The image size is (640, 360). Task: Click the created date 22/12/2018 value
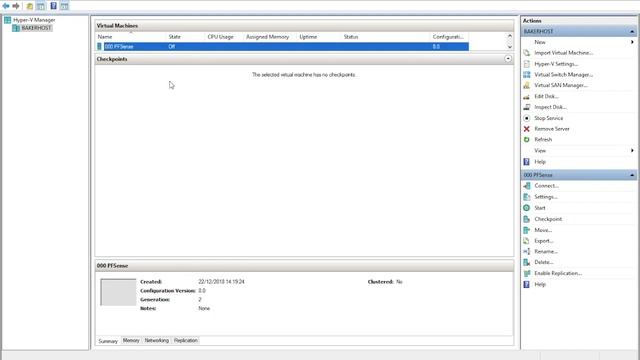click(x=221, y=282)
